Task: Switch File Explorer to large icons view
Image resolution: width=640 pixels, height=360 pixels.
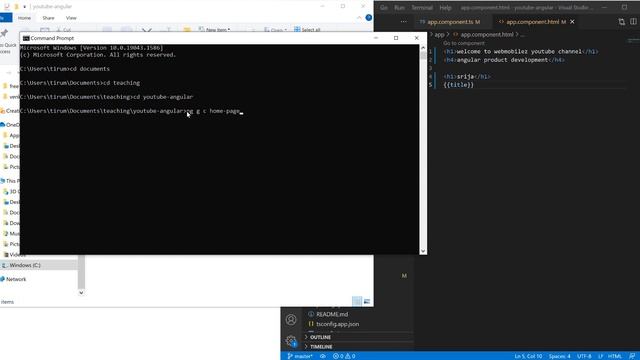Action: point(367,301)
